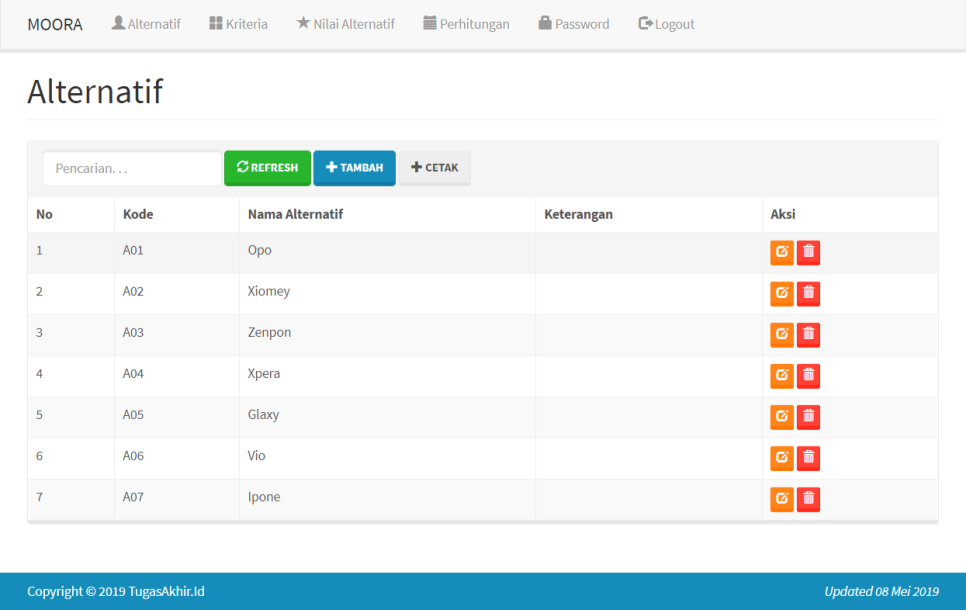Open the Logout icon in the navbar
The width and height of the screenshot is (966, 610).
pyautogui.click(x=644, y=23)
